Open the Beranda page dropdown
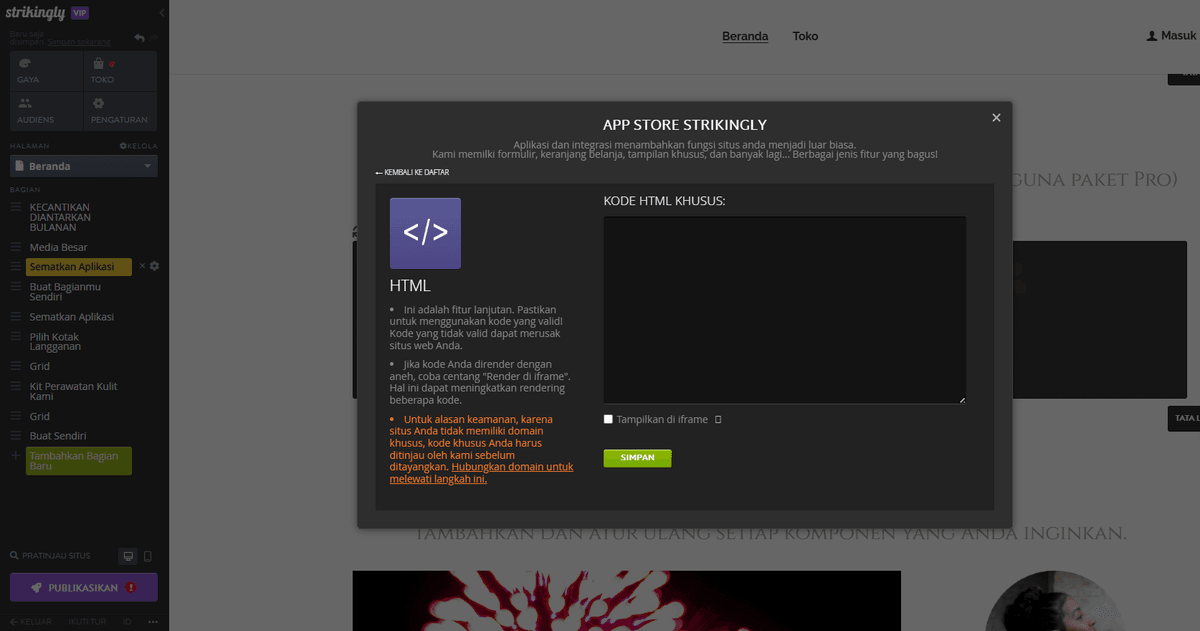 [83, 166]
